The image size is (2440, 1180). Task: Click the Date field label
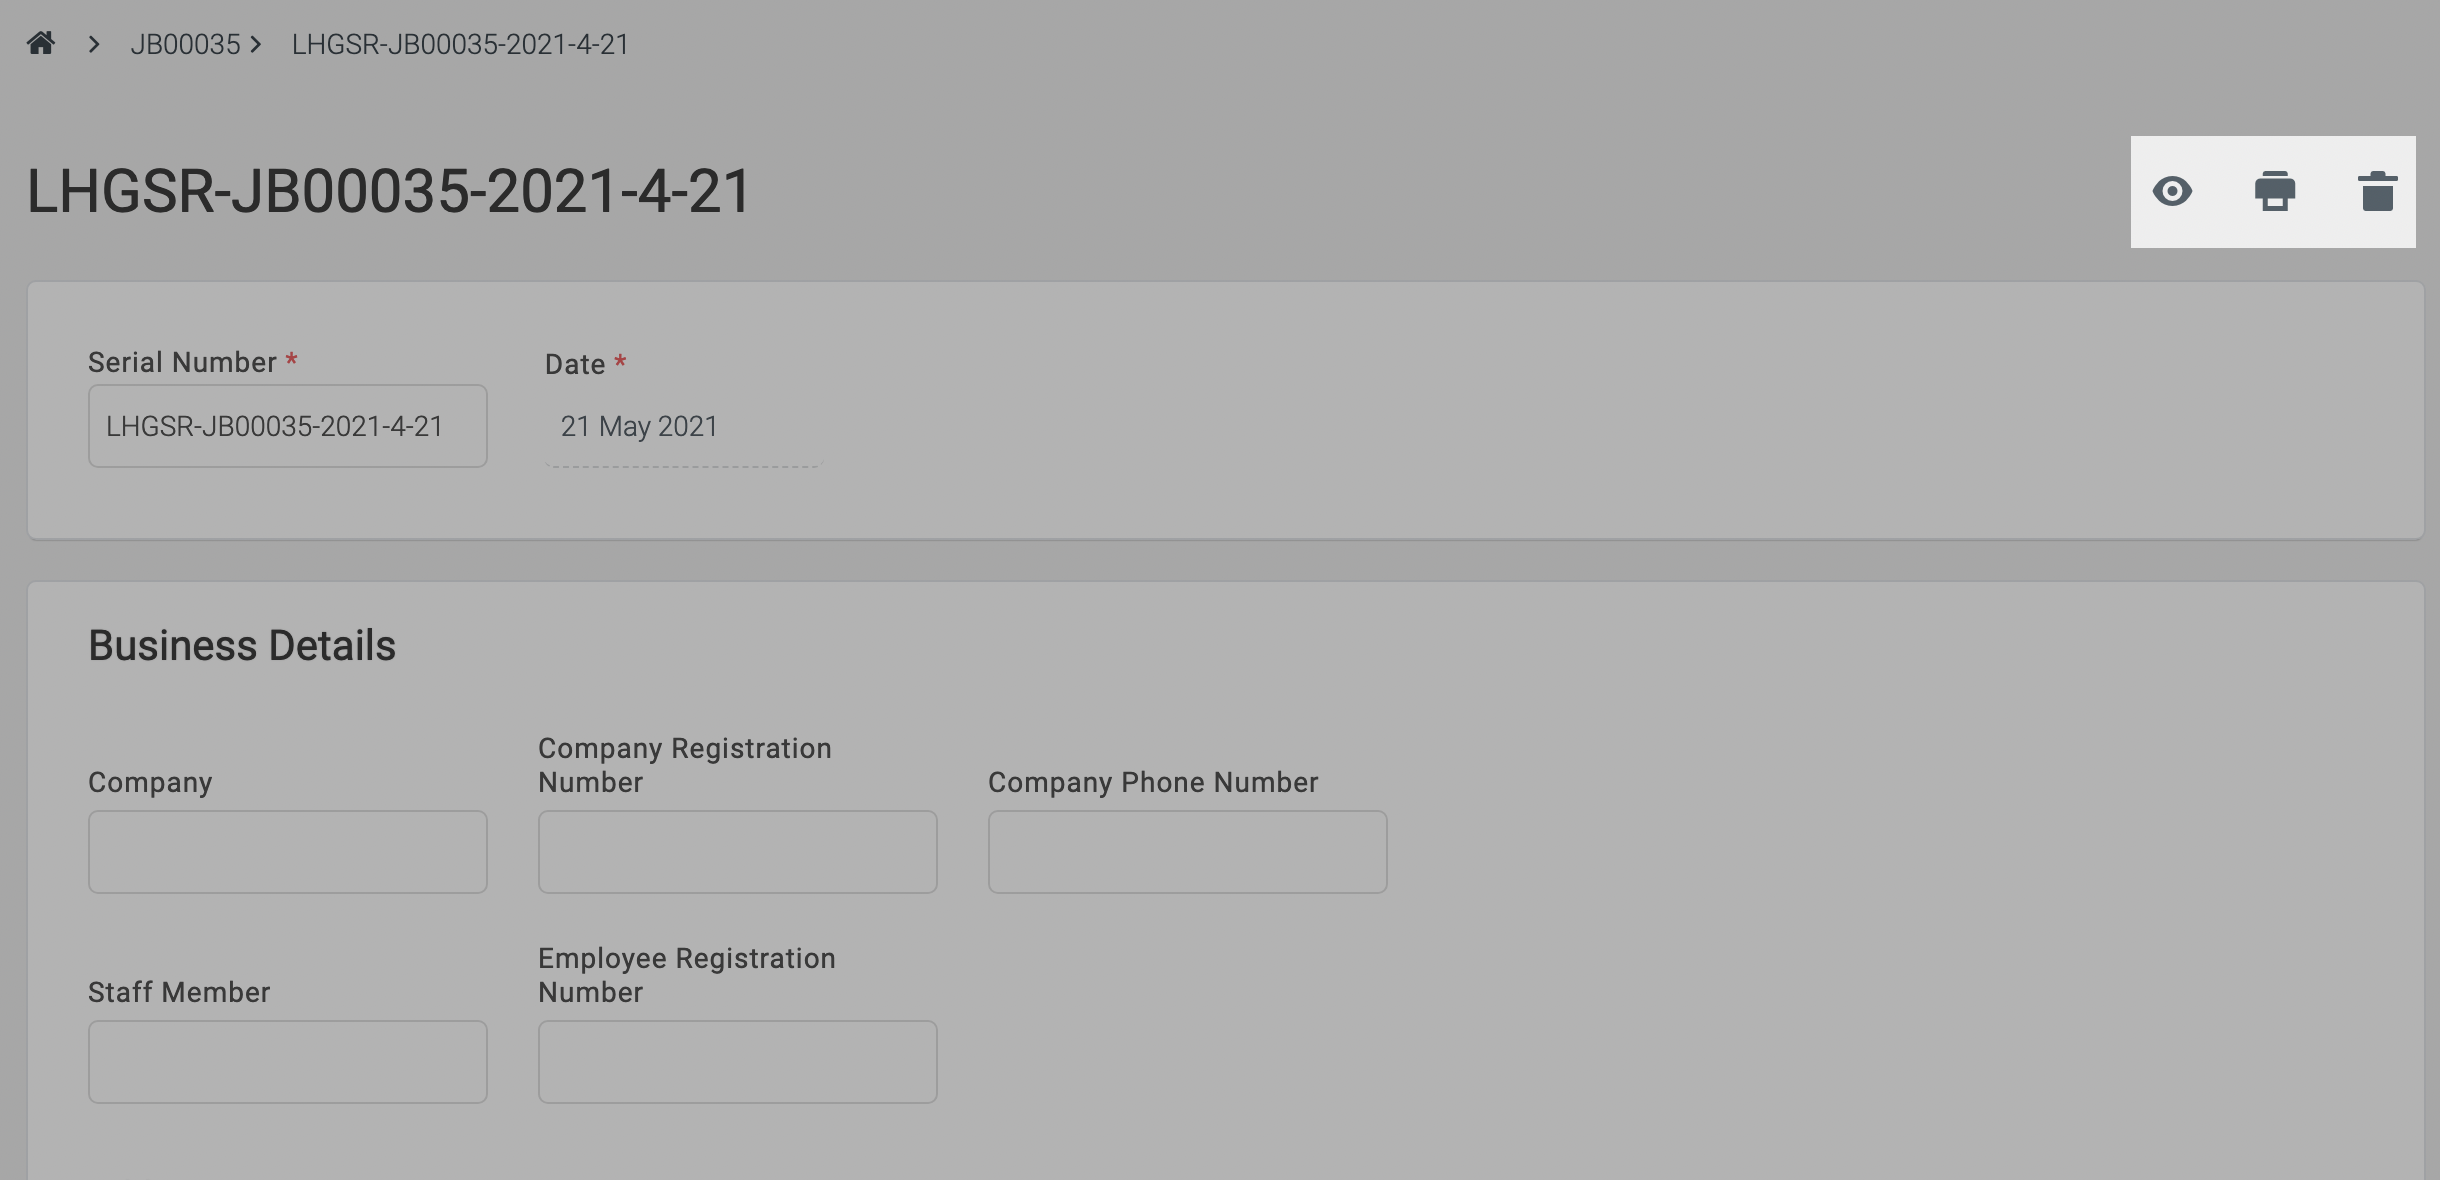575,364
